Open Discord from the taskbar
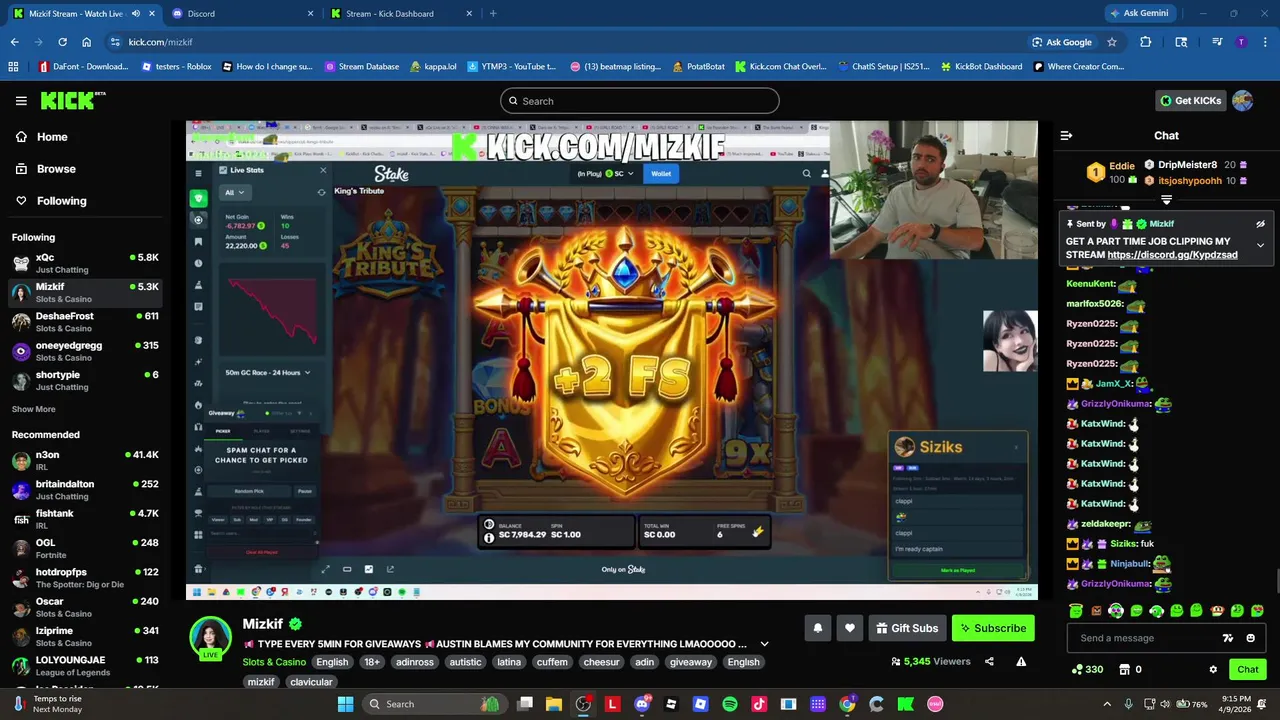This screenshot has width=1280, height=720. [x=642, y=704]
